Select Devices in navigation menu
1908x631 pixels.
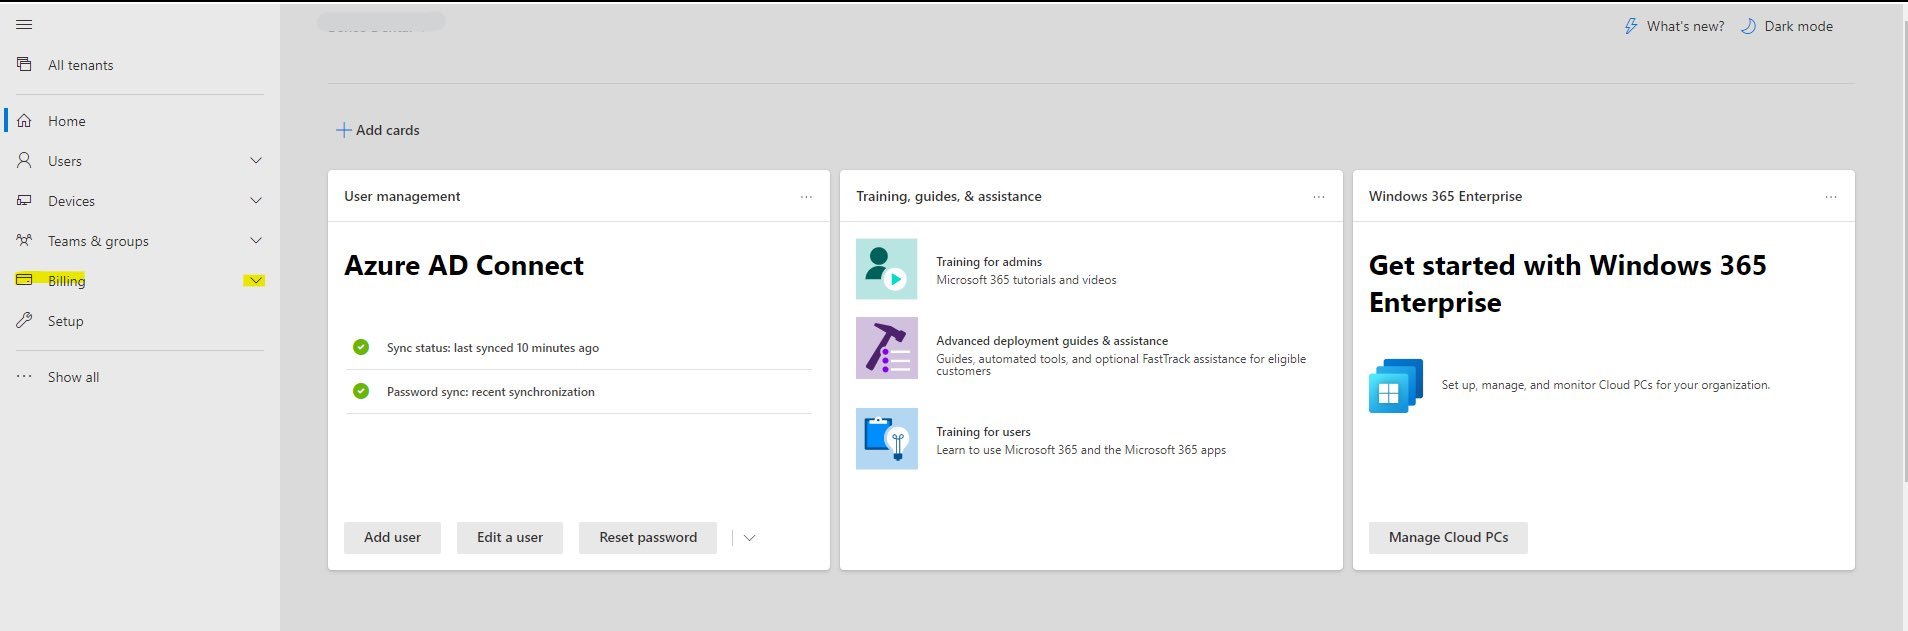pyautogui.click(x=72, y=201)
